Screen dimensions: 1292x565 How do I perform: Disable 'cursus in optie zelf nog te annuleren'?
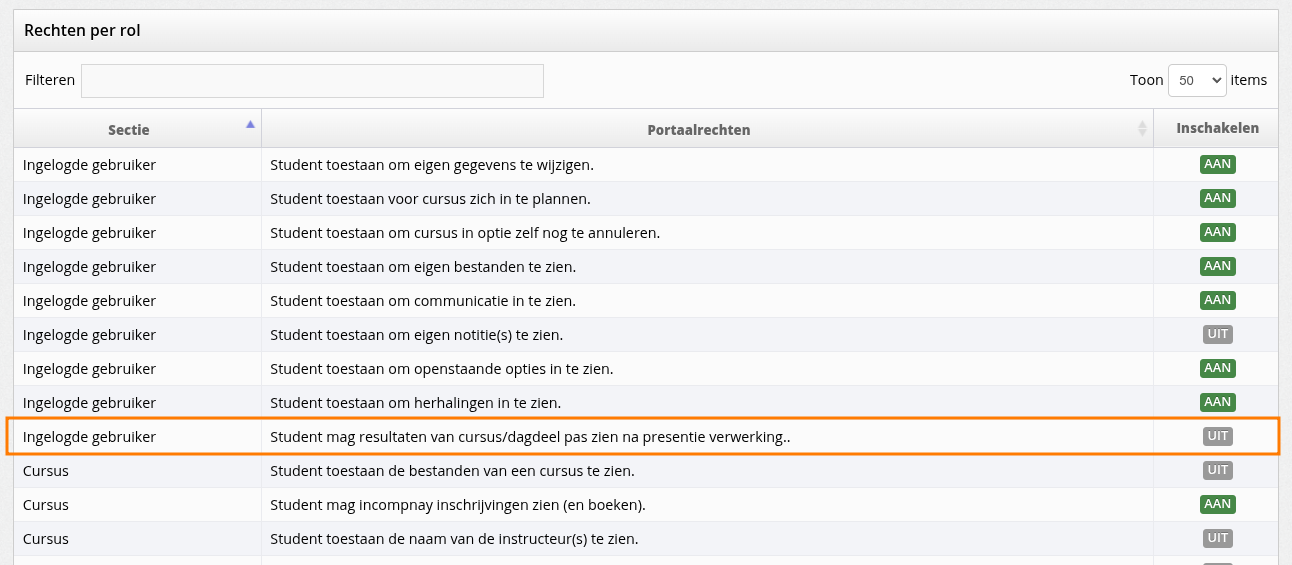click(x=1217, y=232)
